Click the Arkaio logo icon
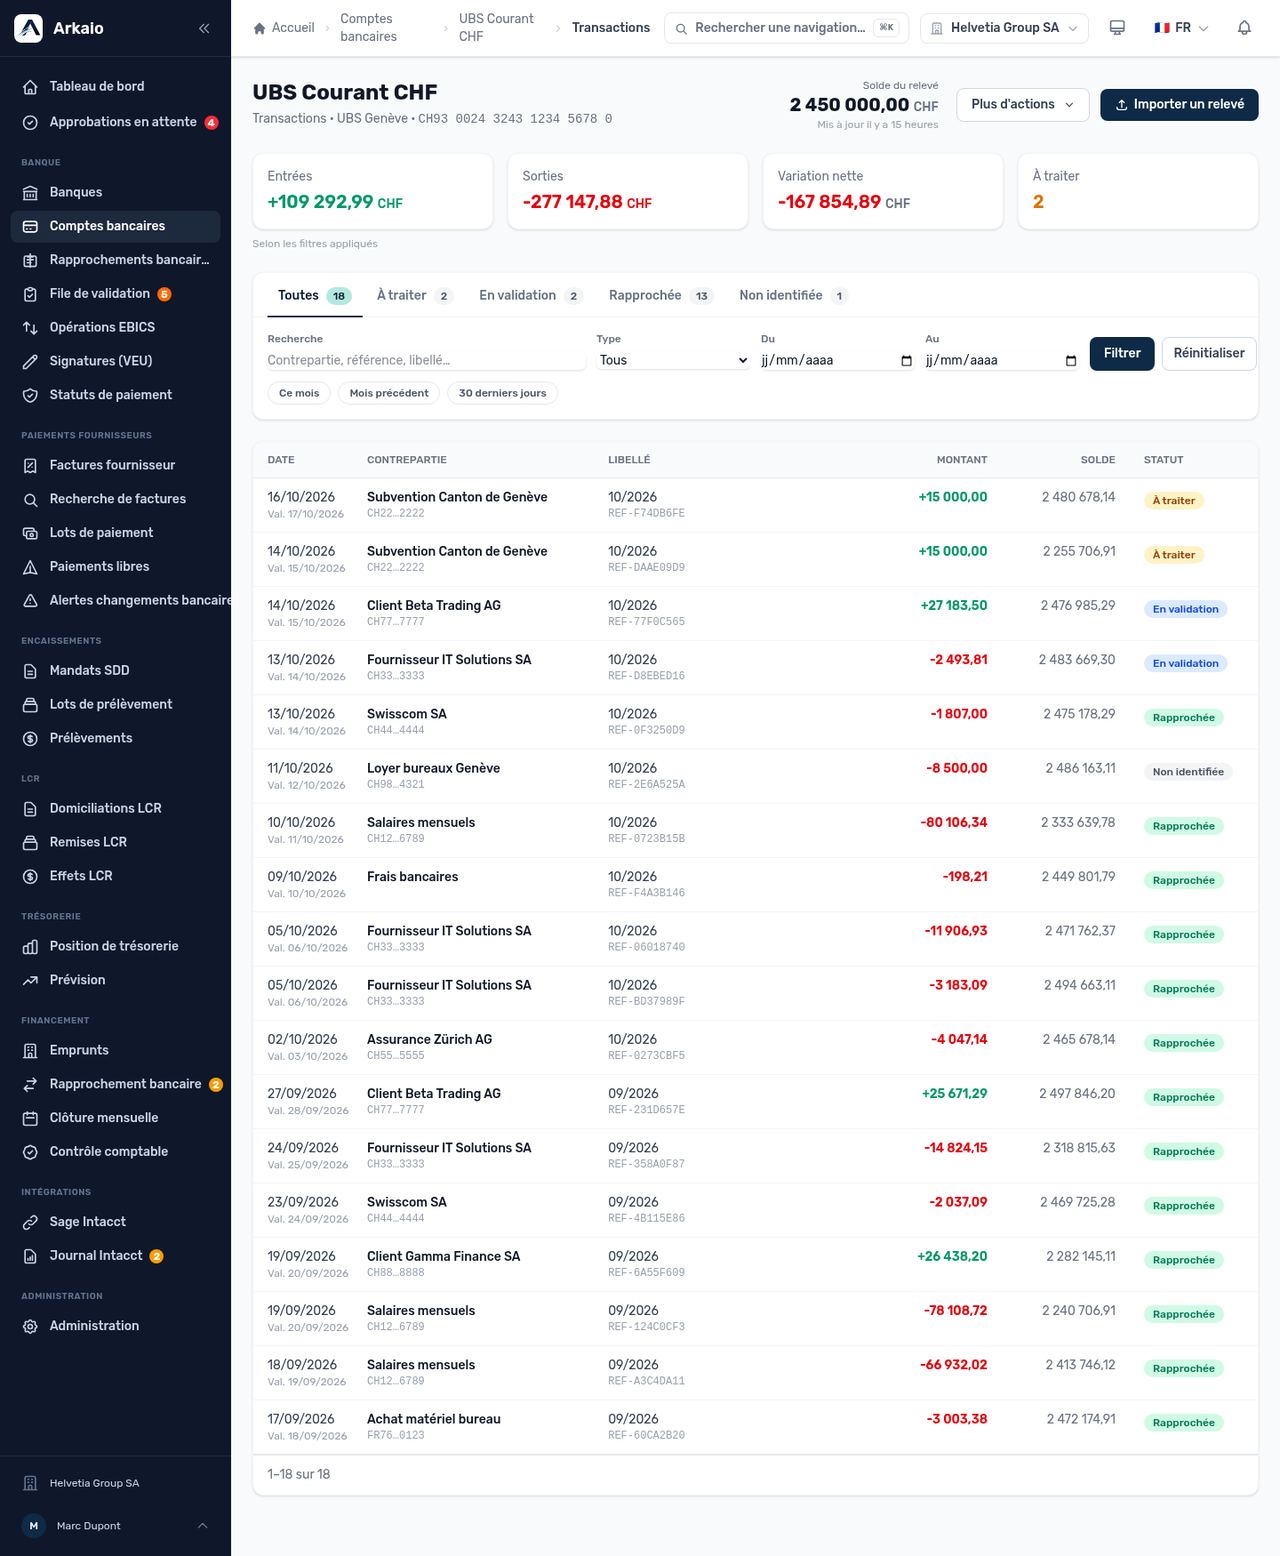1280x1556 pixels. (x=28, y=28)
